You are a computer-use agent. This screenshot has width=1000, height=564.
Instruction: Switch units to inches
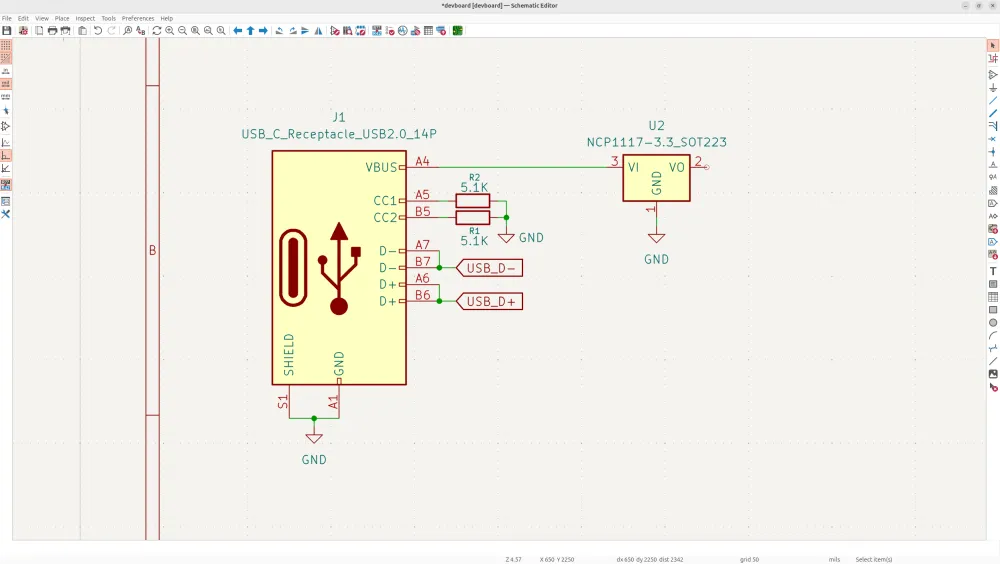click(6, 72)
